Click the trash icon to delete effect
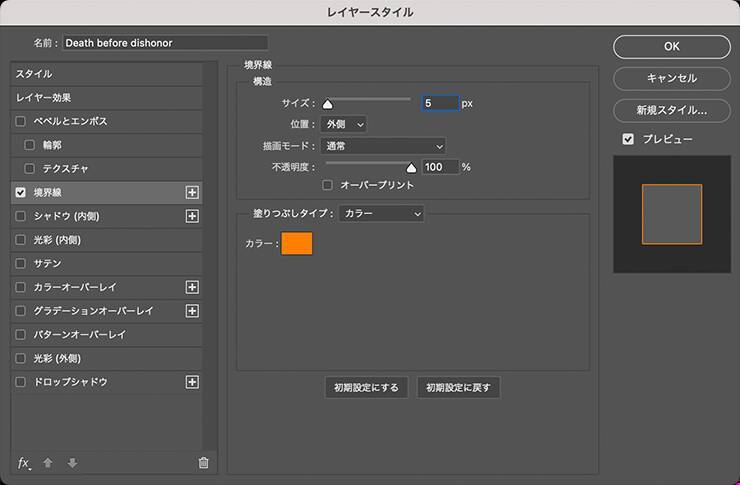 tap(204, 463)
